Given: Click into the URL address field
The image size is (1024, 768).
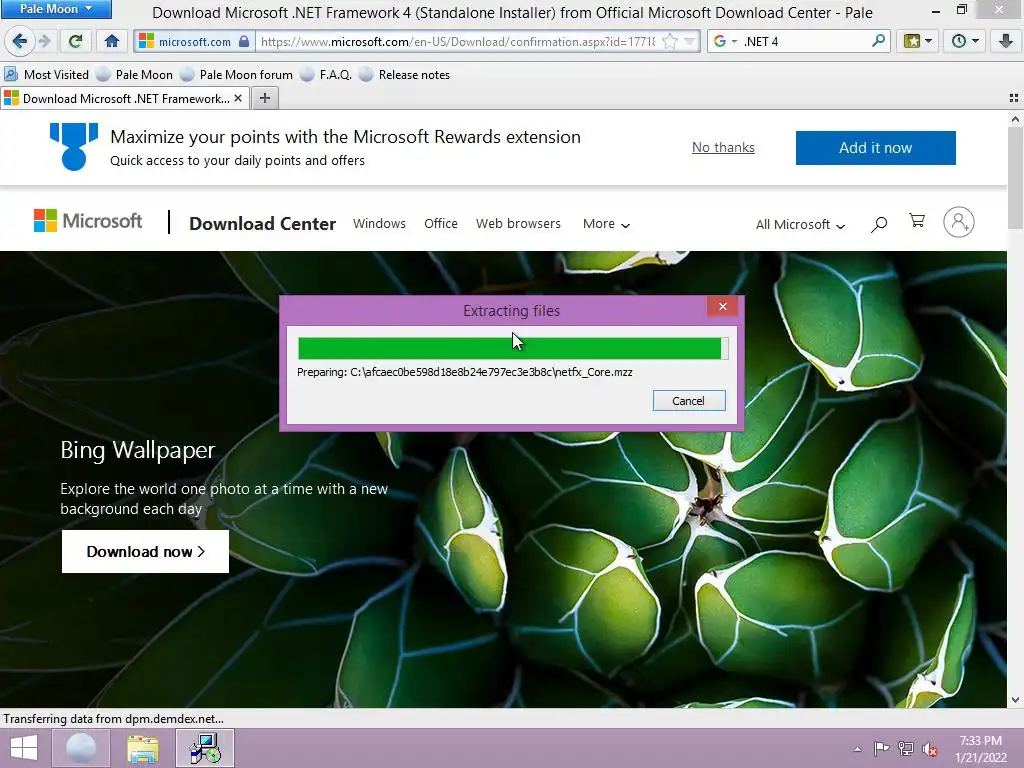Looking at the screenshot, I should coord(457,41).
